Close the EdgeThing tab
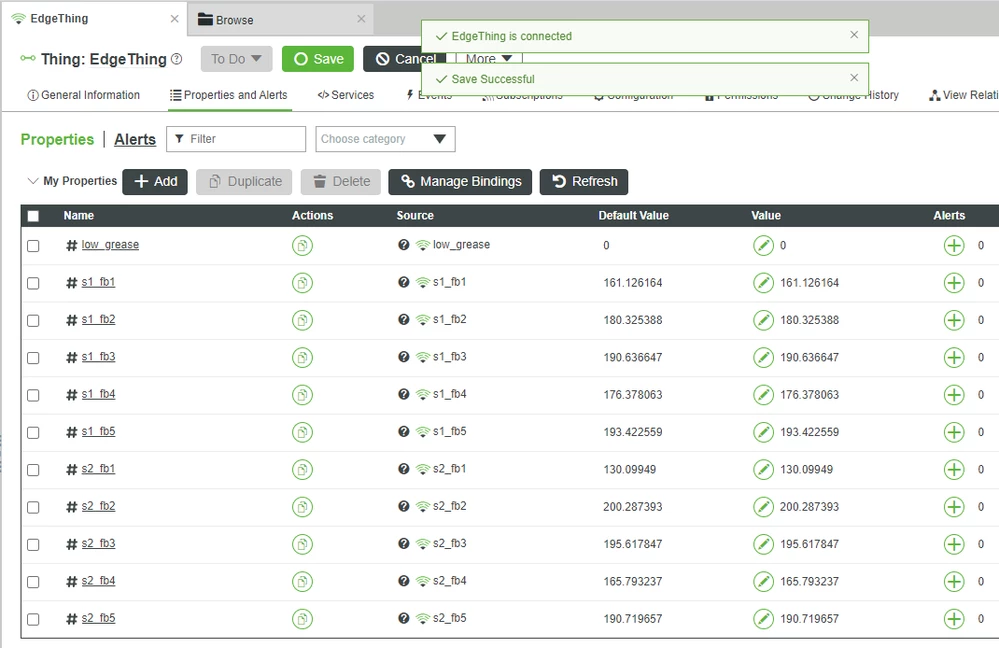The height and width of the screenshot is (648, 999). click(x=174, y=19)
